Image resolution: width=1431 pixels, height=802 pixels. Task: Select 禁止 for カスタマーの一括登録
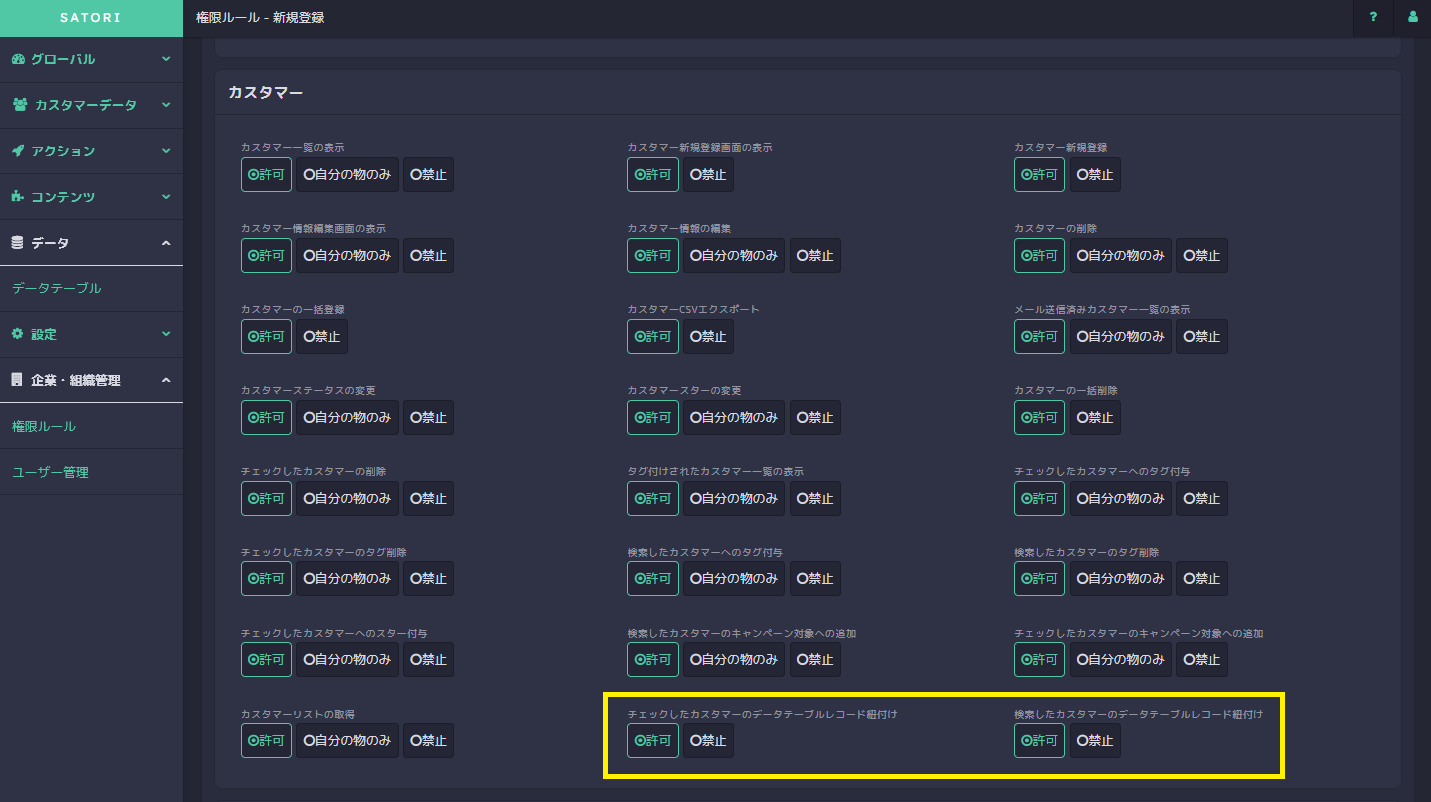click(322, 336)
